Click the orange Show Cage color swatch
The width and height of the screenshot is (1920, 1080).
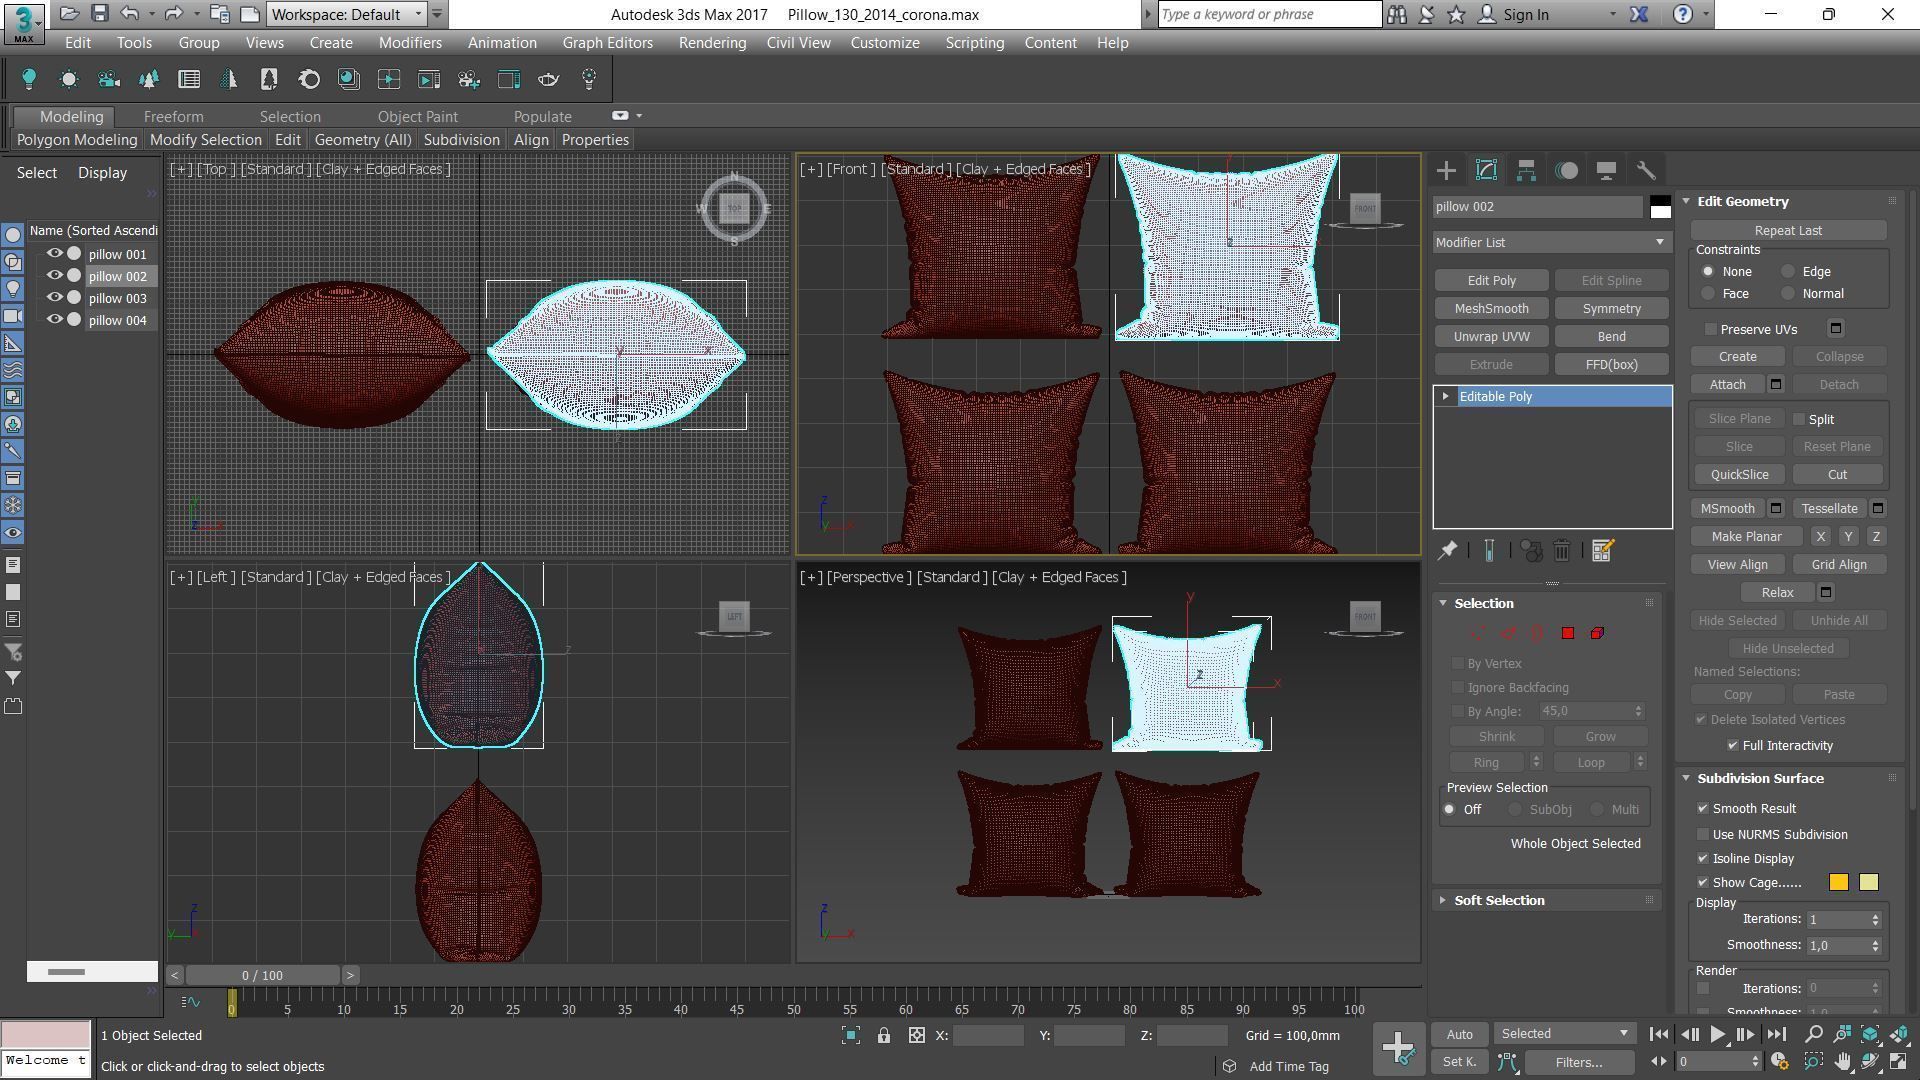(1838, 883)
